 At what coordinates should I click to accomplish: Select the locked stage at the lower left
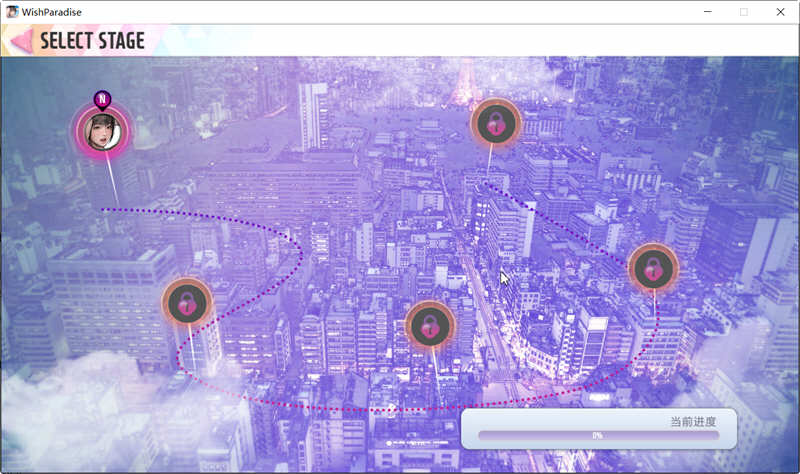pyautogui.click(x=187, y=302)
